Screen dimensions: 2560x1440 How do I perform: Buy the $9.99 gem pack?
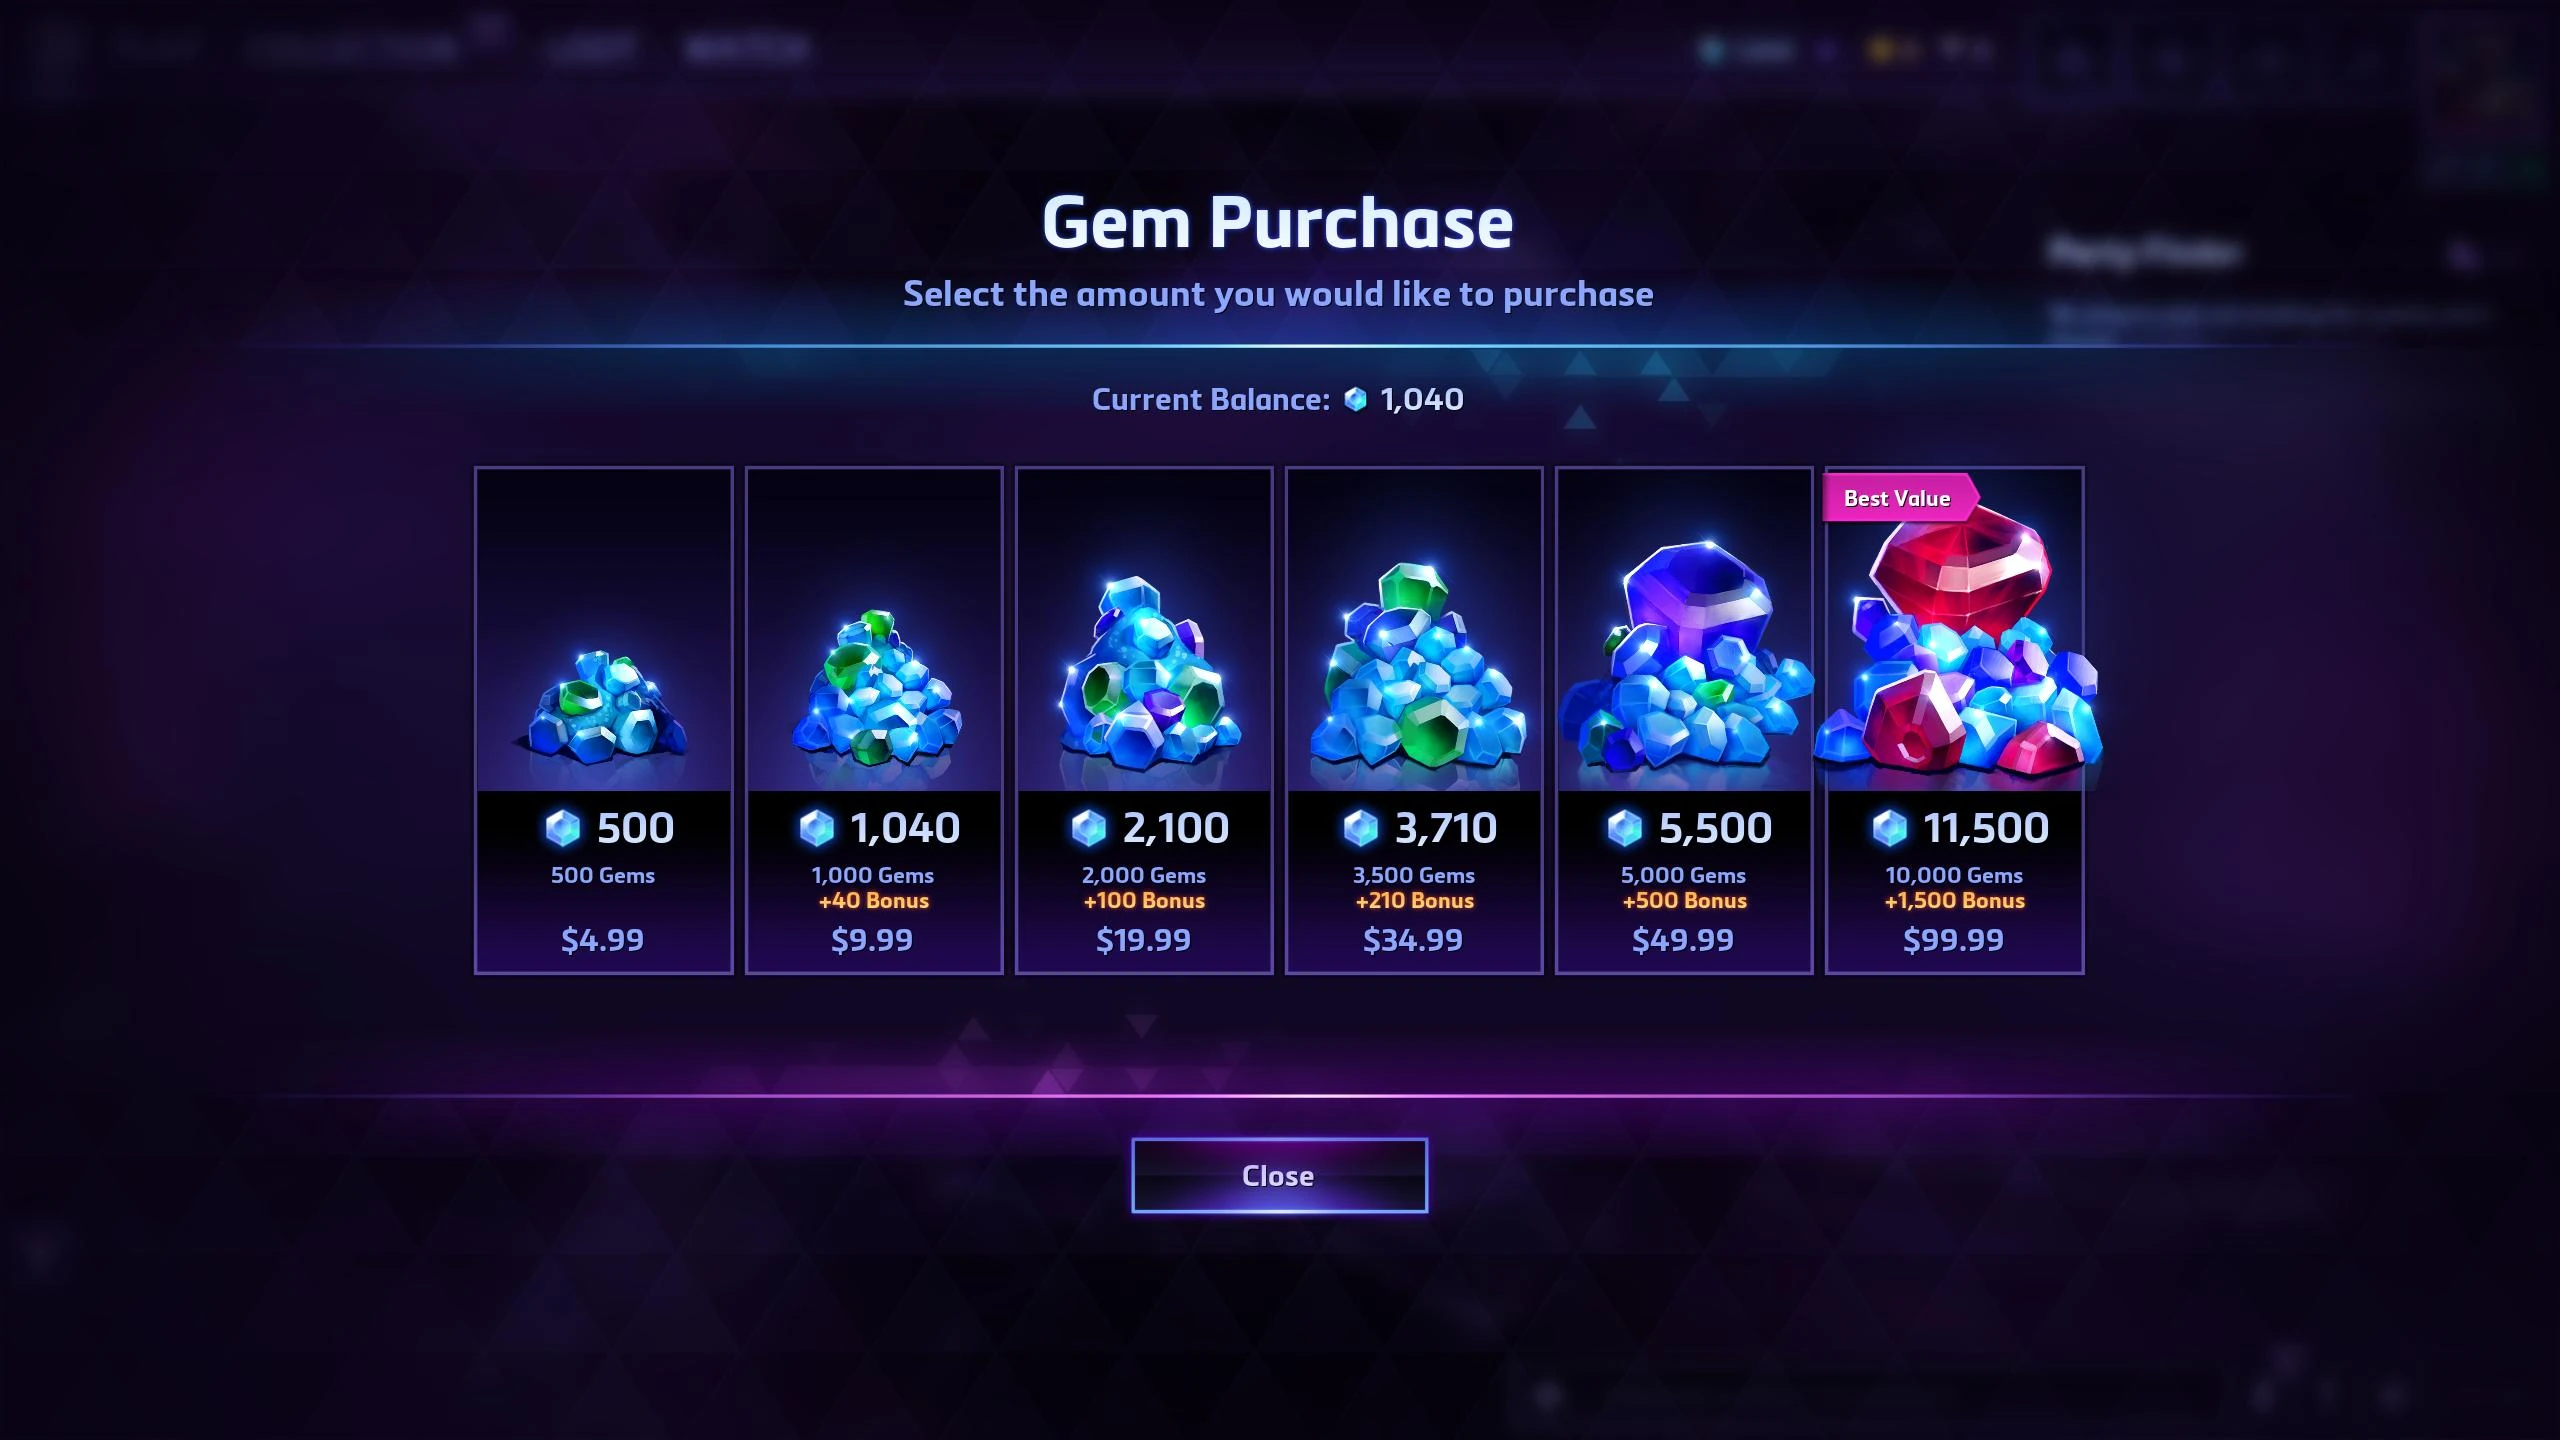coord(872,940)
